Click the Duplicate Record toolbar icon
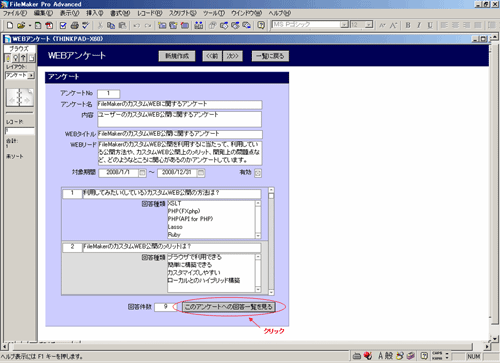 [173, 25]
